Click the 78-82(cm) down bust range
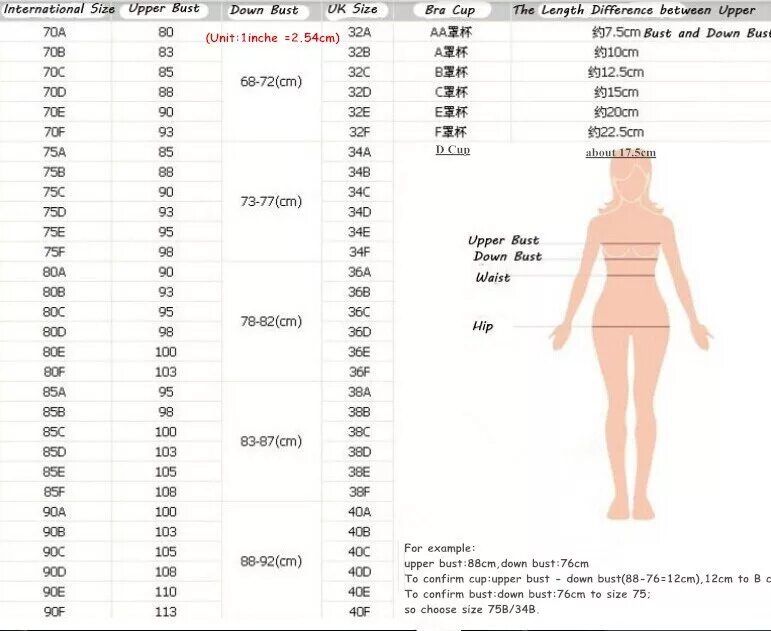 click(271, 322)
